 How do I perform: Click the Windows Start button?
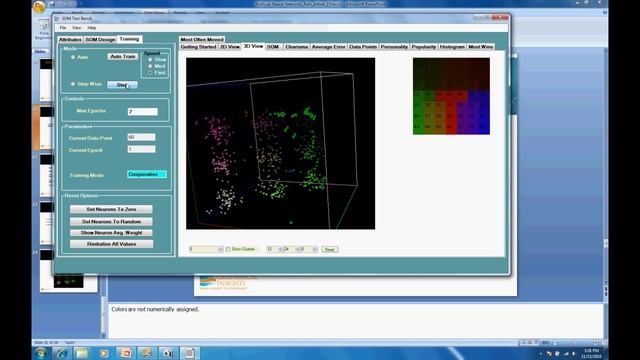coord(40,353)
